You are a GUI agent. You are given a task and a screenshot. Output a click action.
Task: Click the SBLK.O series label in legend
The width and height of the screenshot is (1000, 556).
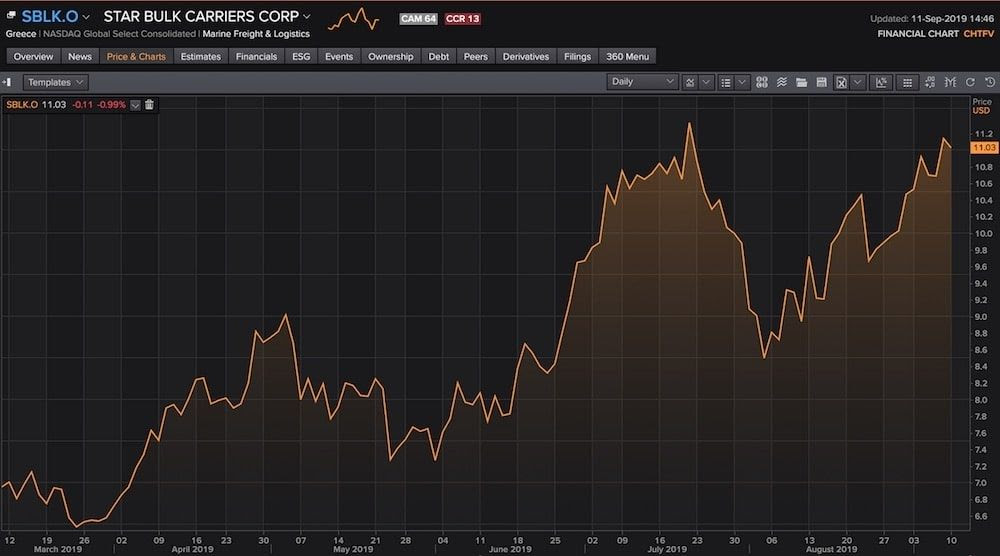22,105
